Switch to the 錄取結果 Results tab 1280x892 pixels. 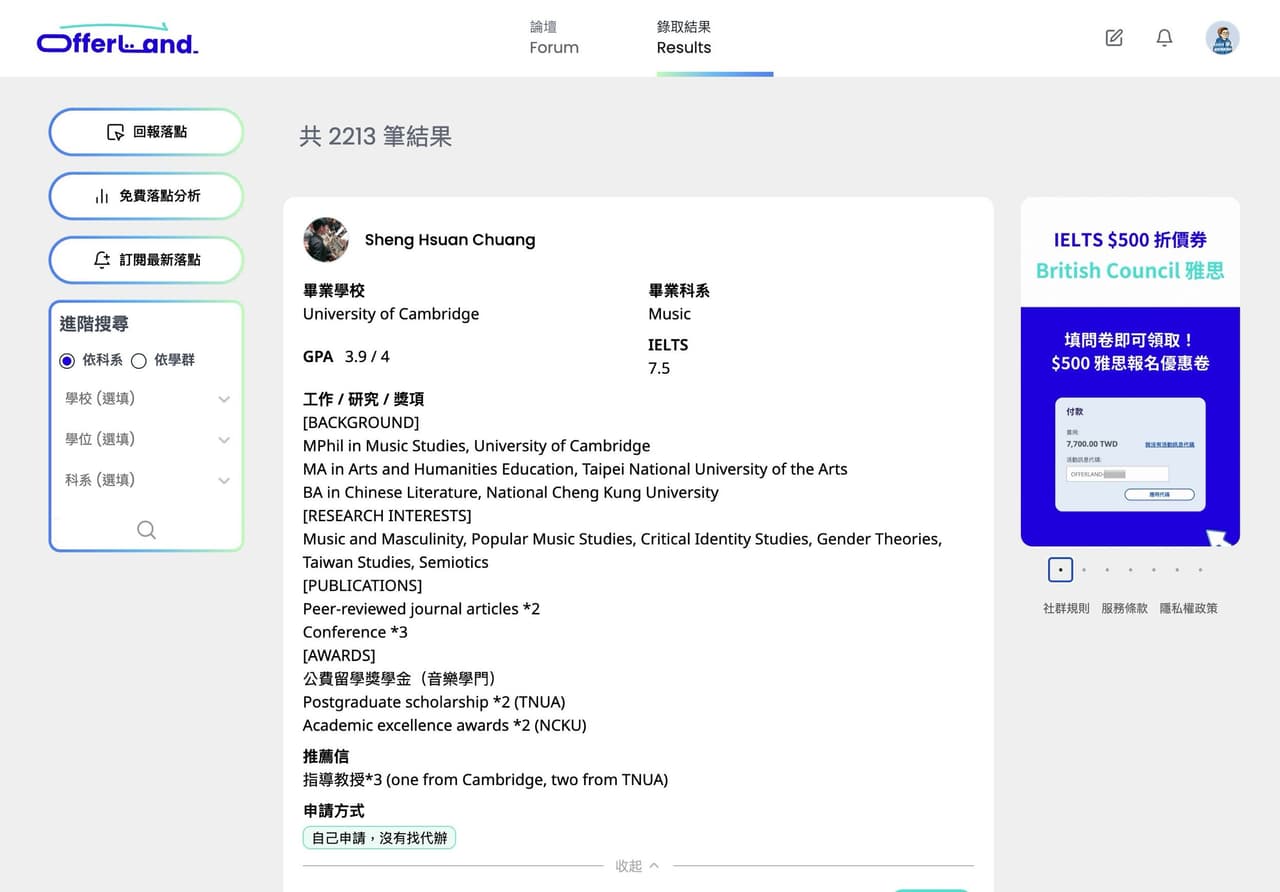(x=684, y=38)
